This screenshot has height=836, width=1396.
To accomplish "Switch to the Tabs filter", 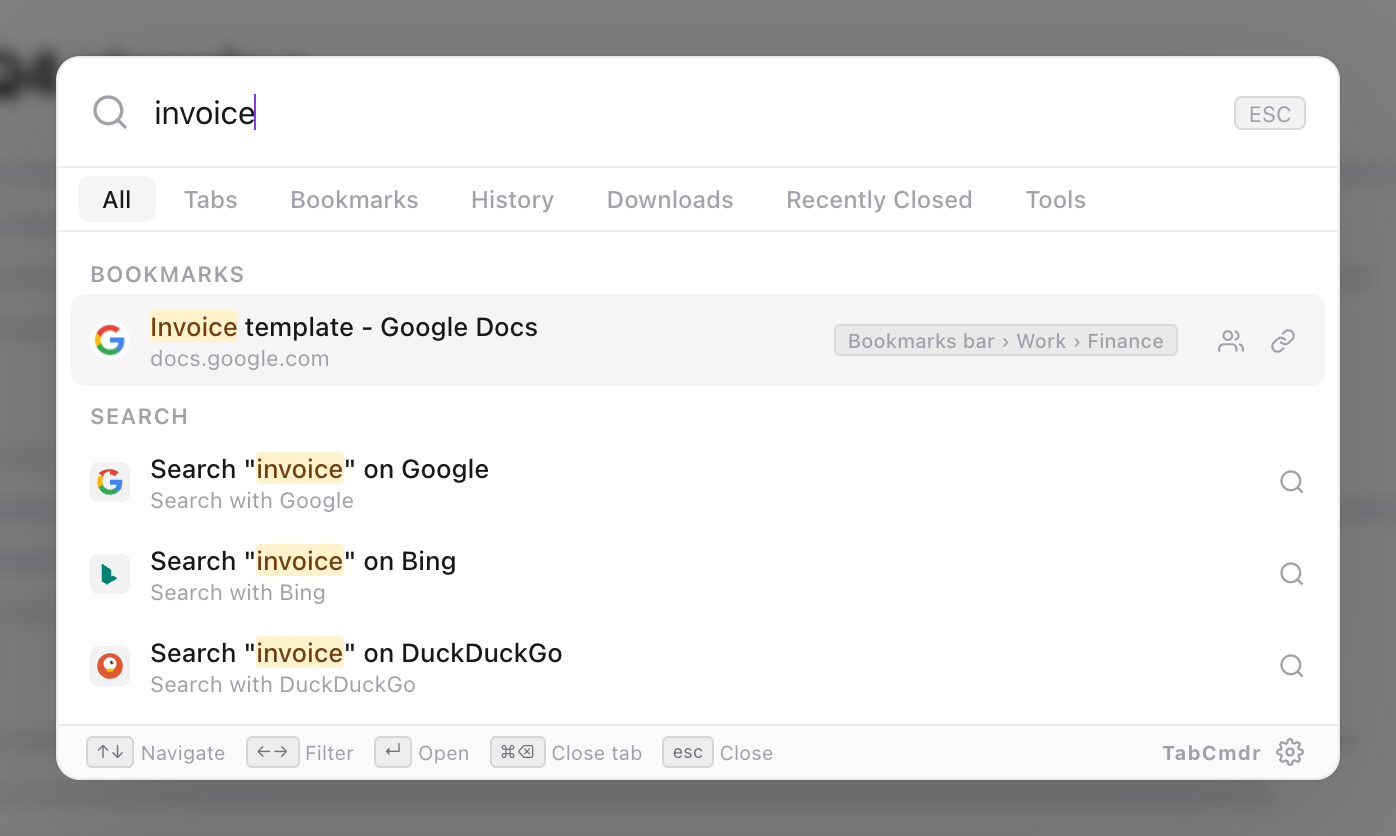I will [211, 199].
